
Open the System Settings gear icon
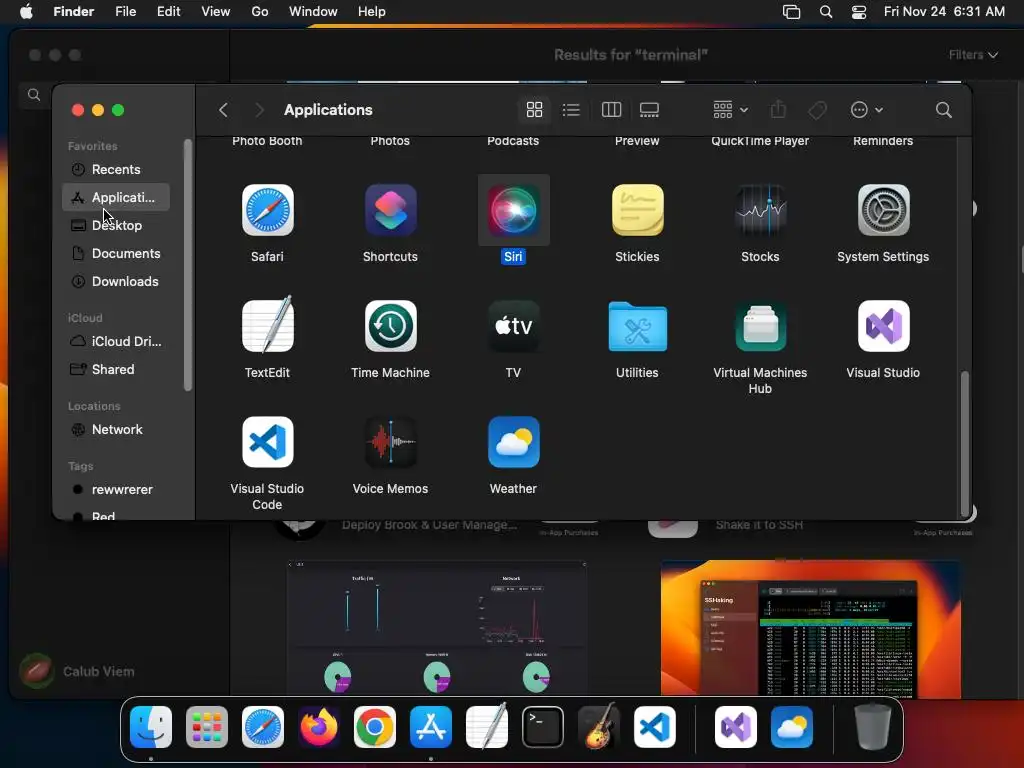point(883,210)
